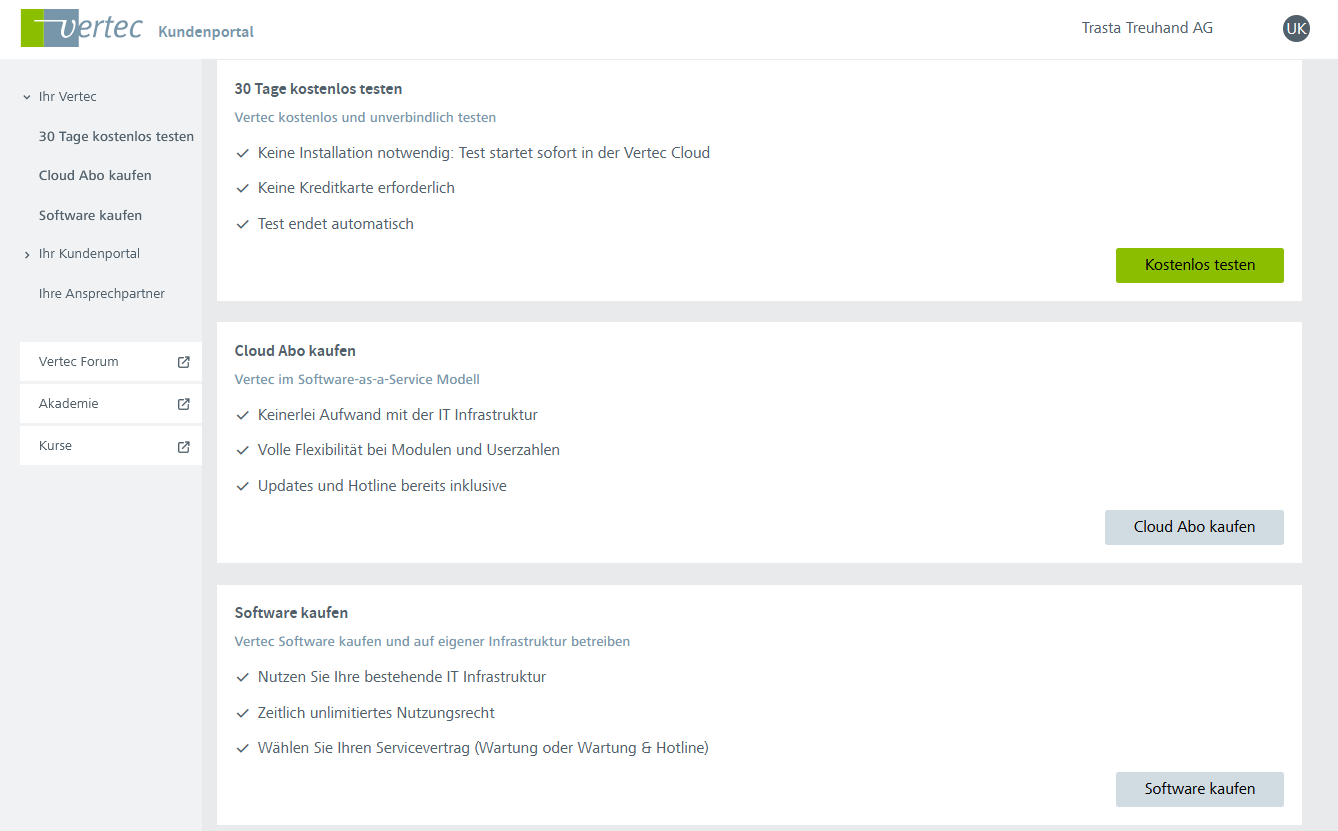Viewport: 1338px width, 831px height.
Task: Click the grey Software kaufen button
Action: click(x=1199, y=789)
